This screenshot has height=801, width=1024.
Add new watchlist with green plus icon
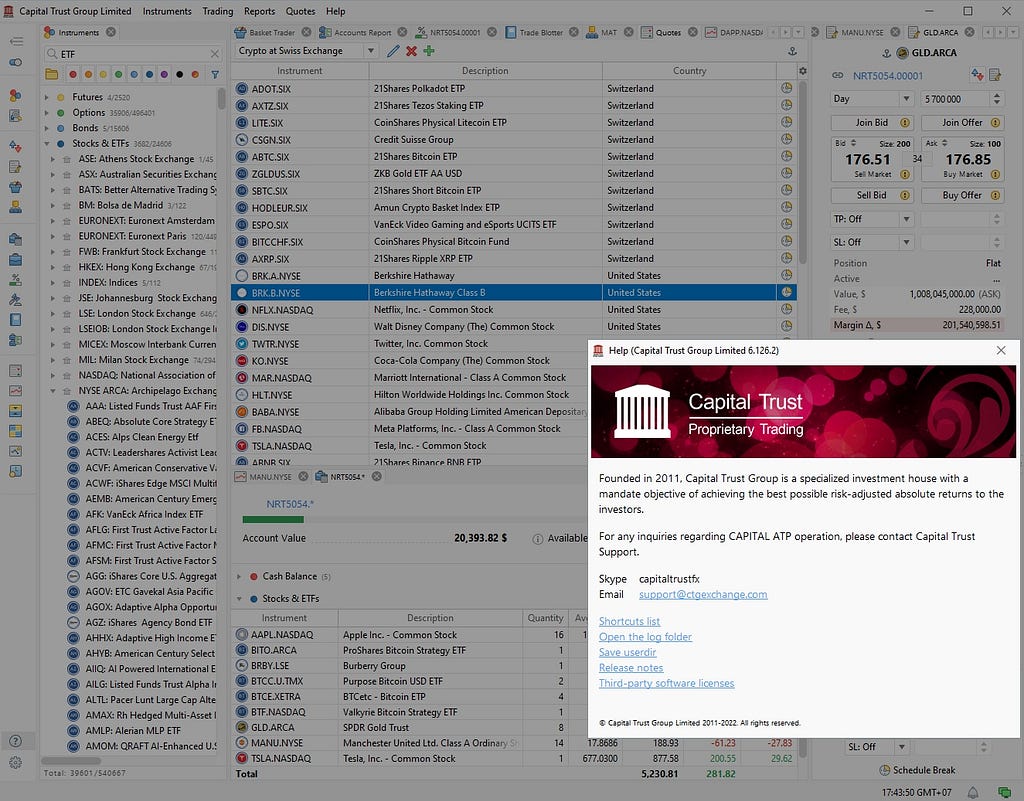429,51
